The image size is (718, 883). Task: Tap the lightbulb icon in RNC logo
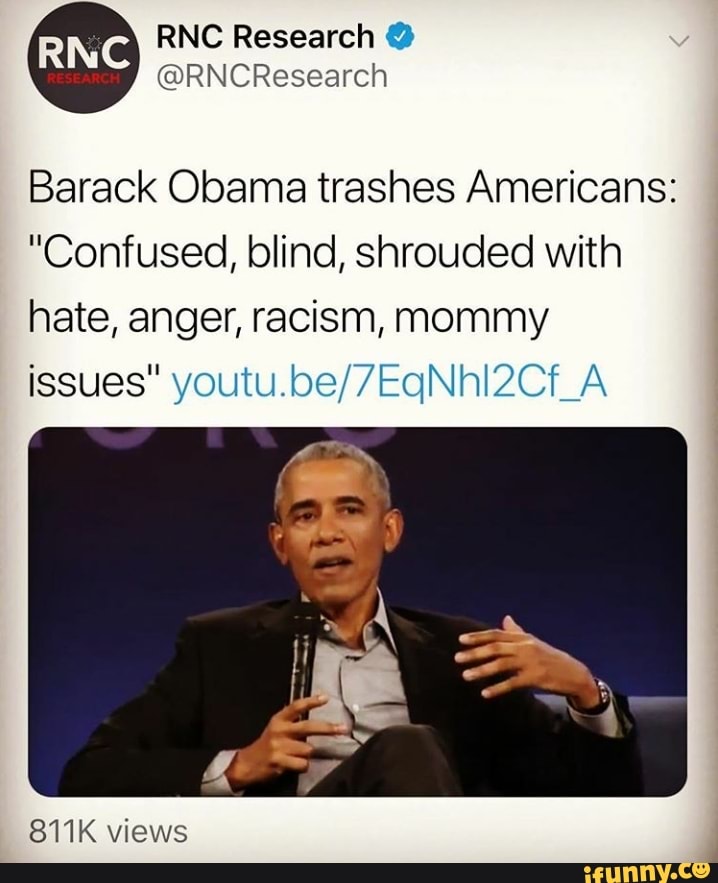click(x=94, y=42)
